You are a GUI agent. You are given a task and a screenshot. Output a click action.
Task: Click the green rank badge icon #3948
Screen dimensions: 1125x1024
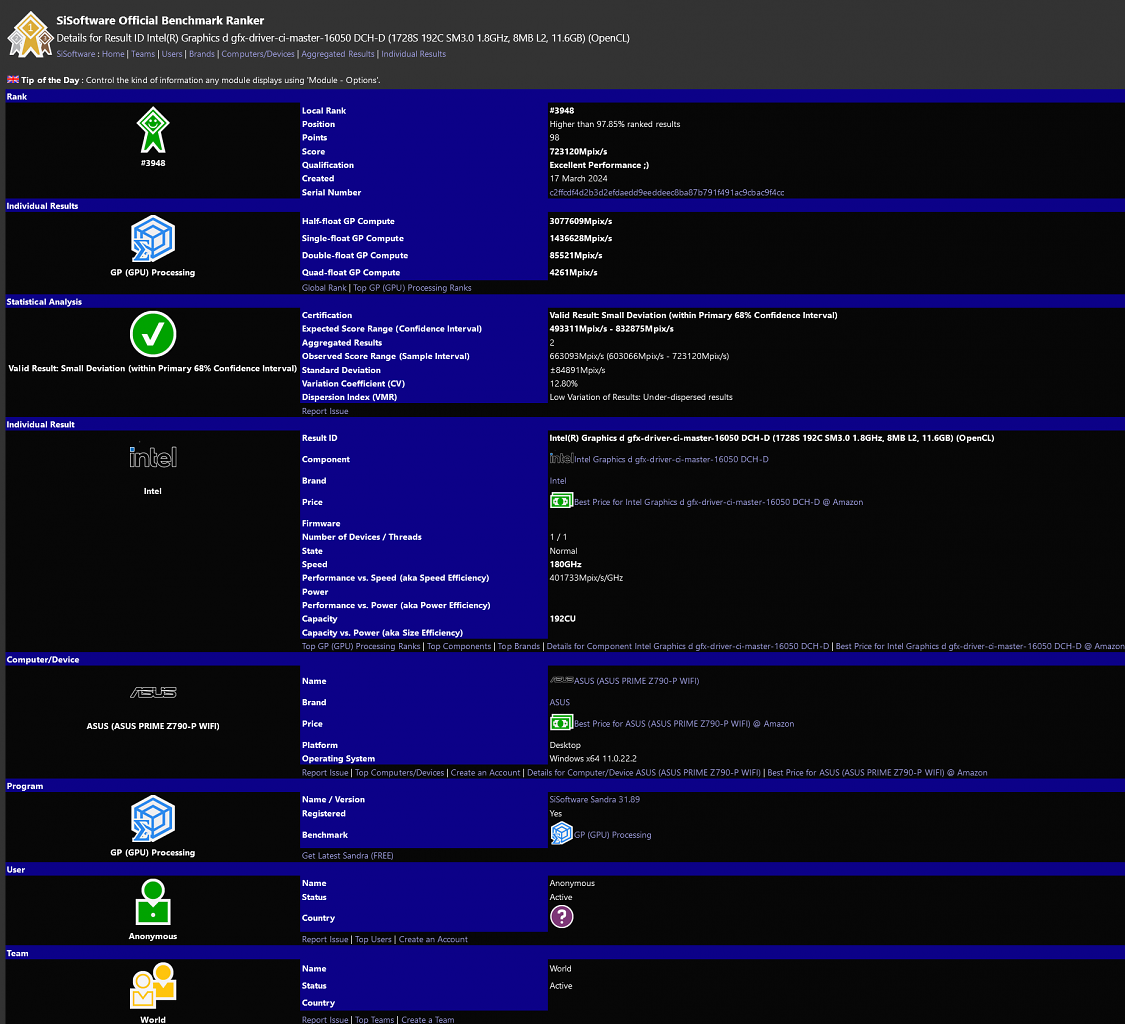pos(153,130)
